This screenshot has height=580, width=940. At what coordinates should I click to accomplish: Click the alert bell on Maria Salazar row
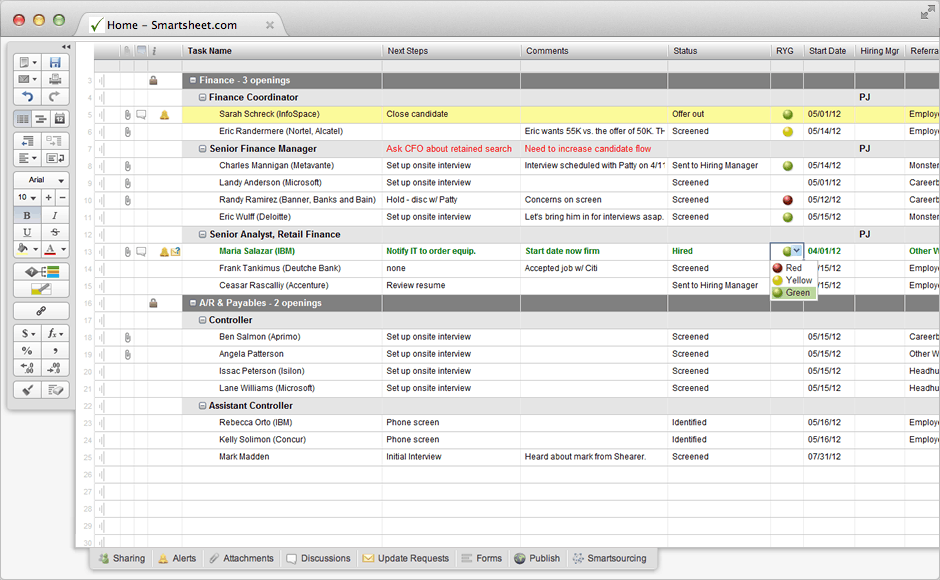(164, 252)
